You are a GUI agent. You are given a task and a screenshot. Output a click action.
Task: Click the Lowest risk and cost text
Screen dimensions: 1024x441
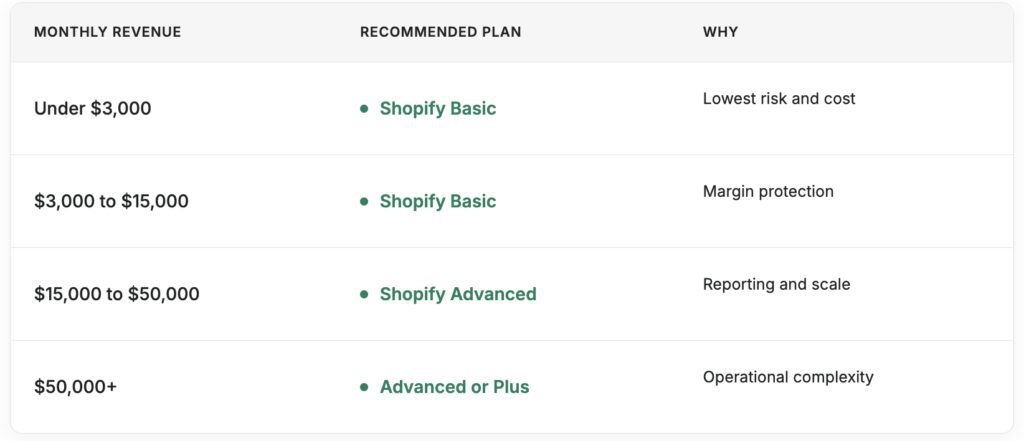[x=778, y=99]
